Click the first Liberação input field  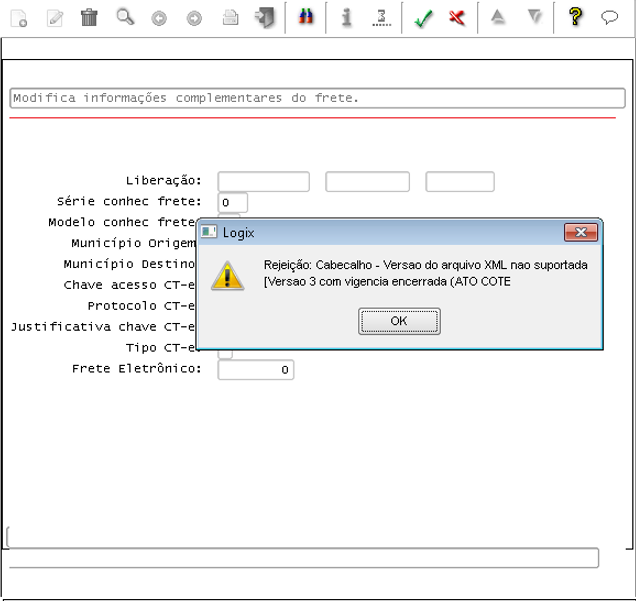point(264,181)
